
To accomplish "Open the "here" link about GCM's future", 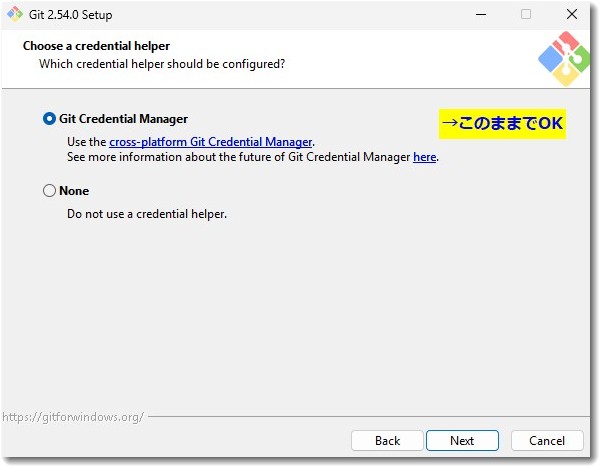I will [x=424, y=157].
